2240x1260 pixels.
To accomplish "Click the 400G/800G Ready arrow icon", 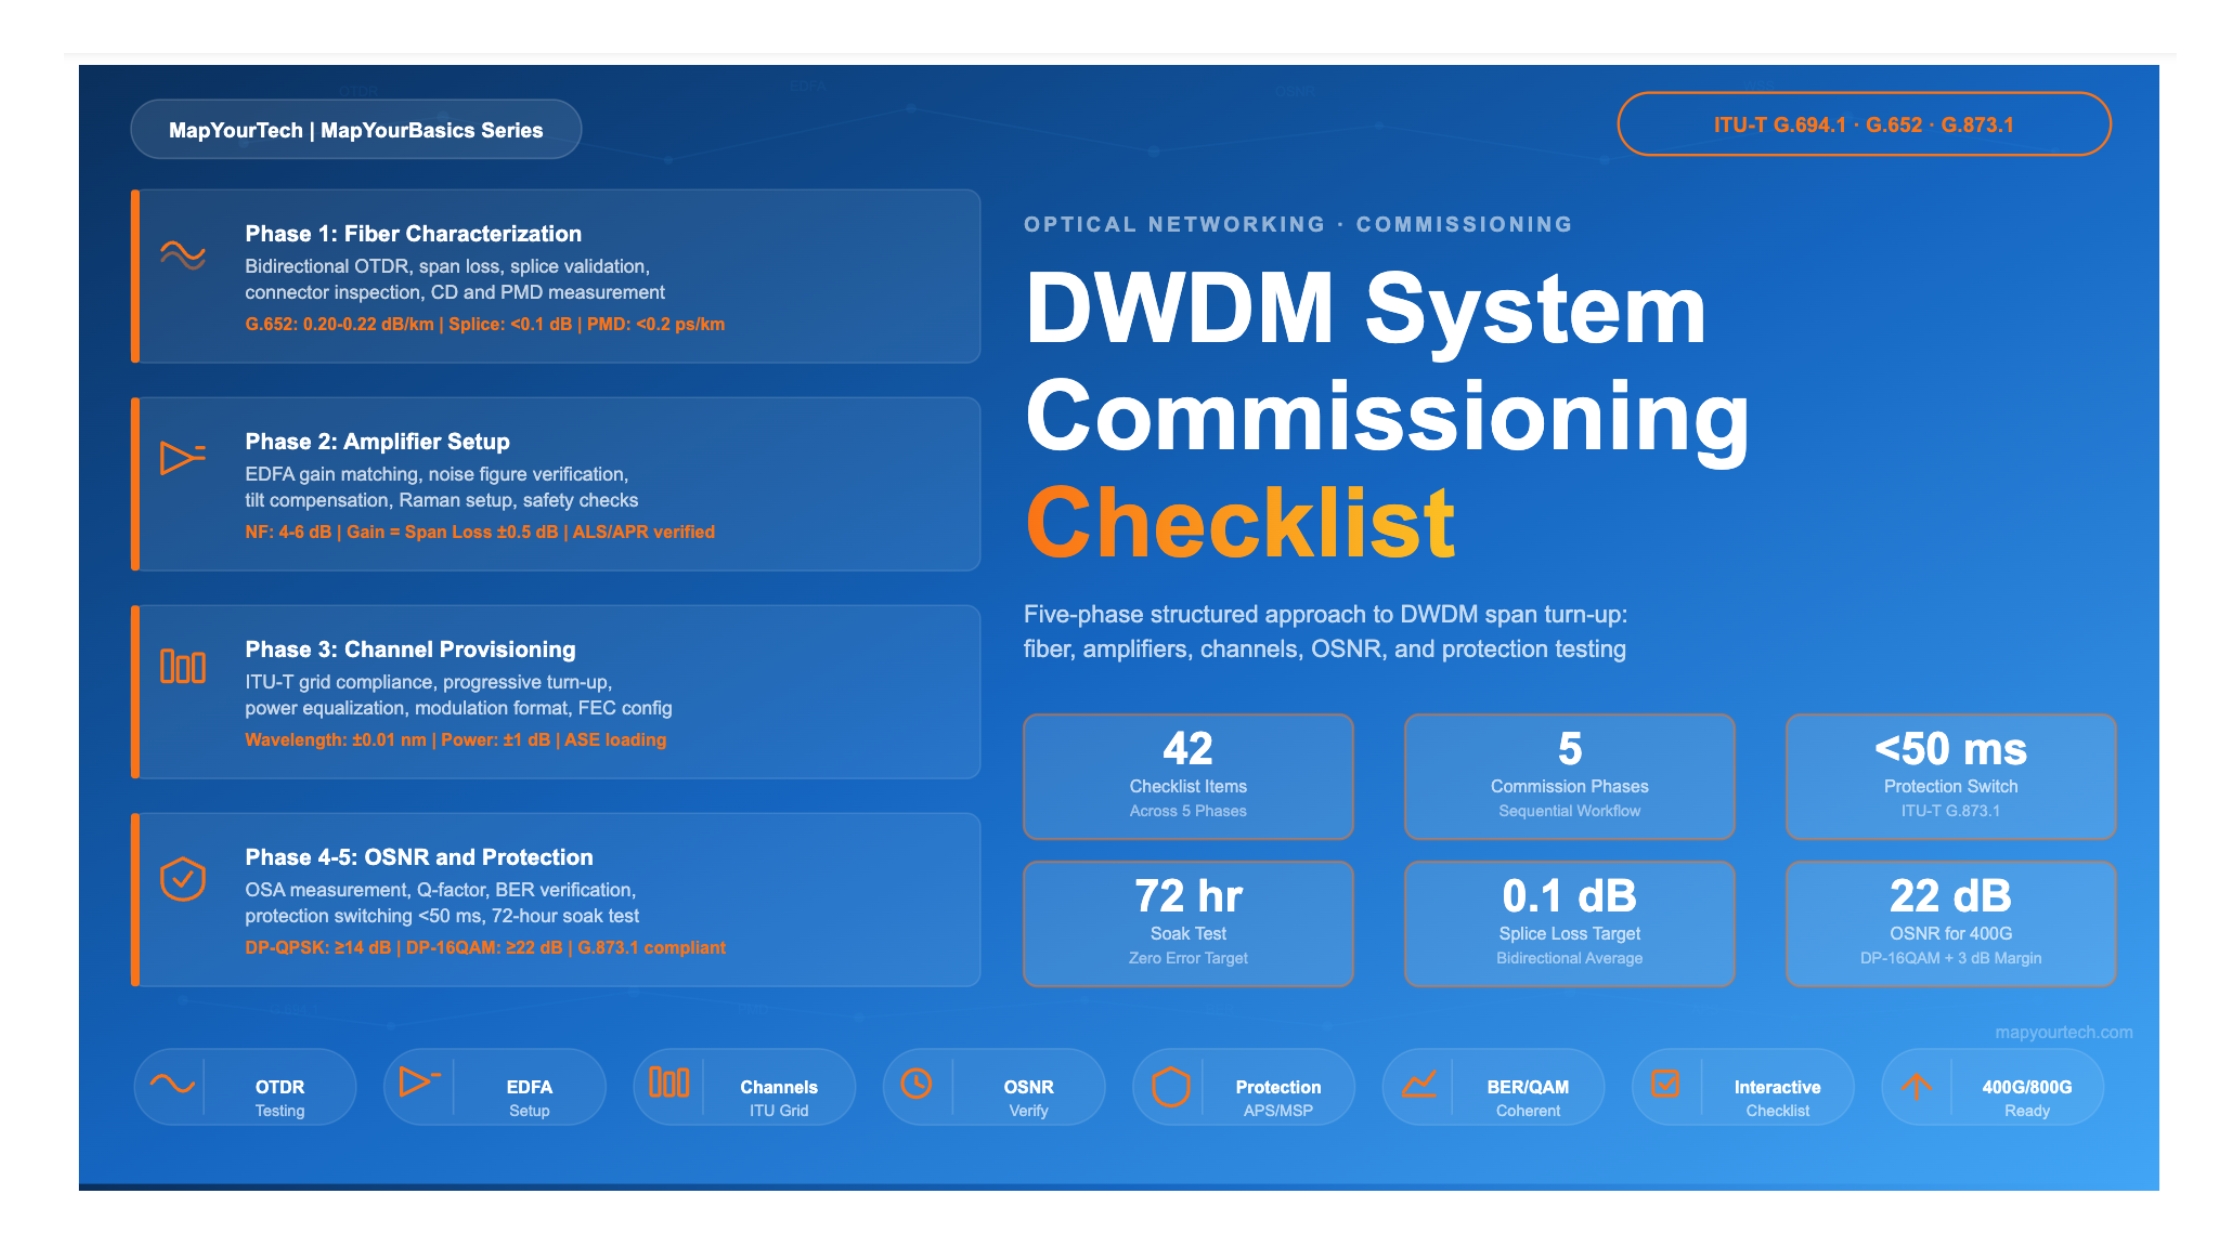I will pyautogui.click(x=1918, y=1086).
